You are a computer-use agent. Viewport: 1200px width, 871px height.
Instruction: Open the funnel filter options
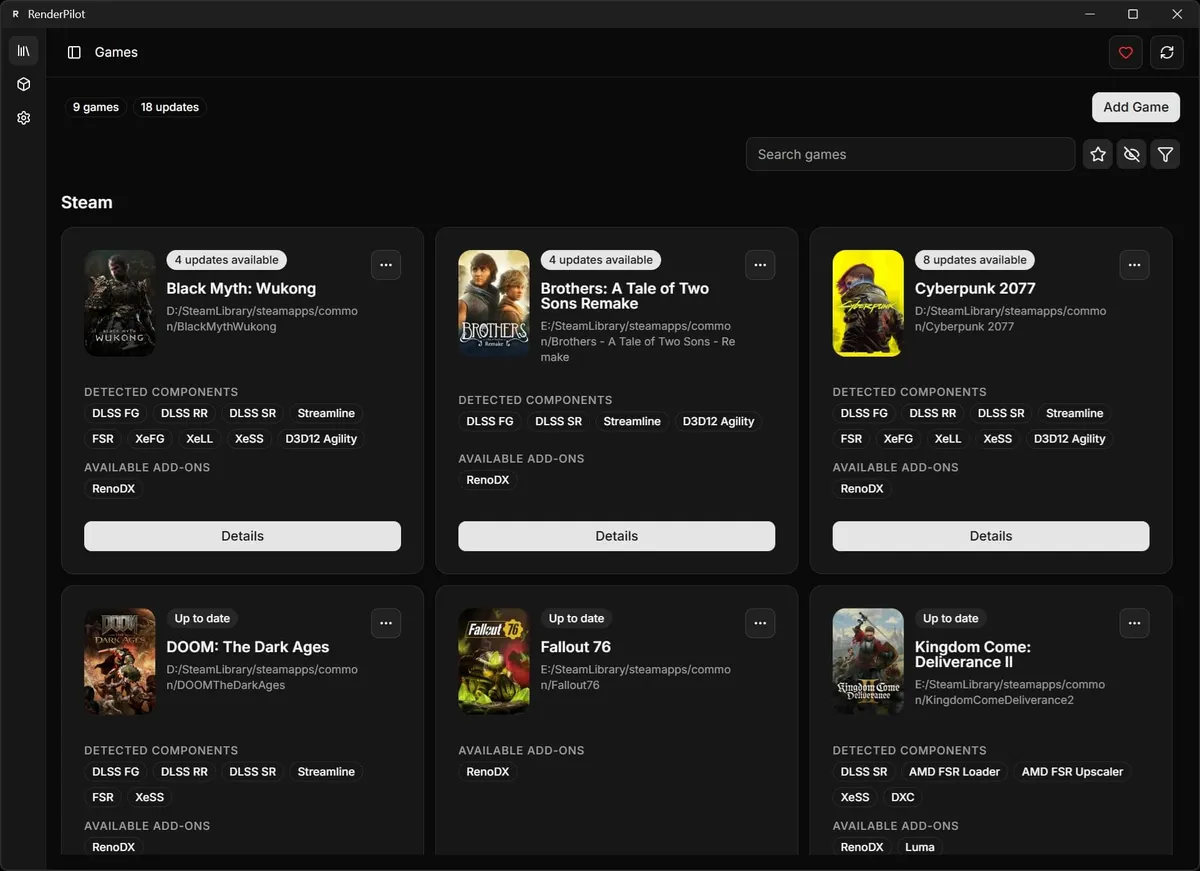tap(1165, 154)
